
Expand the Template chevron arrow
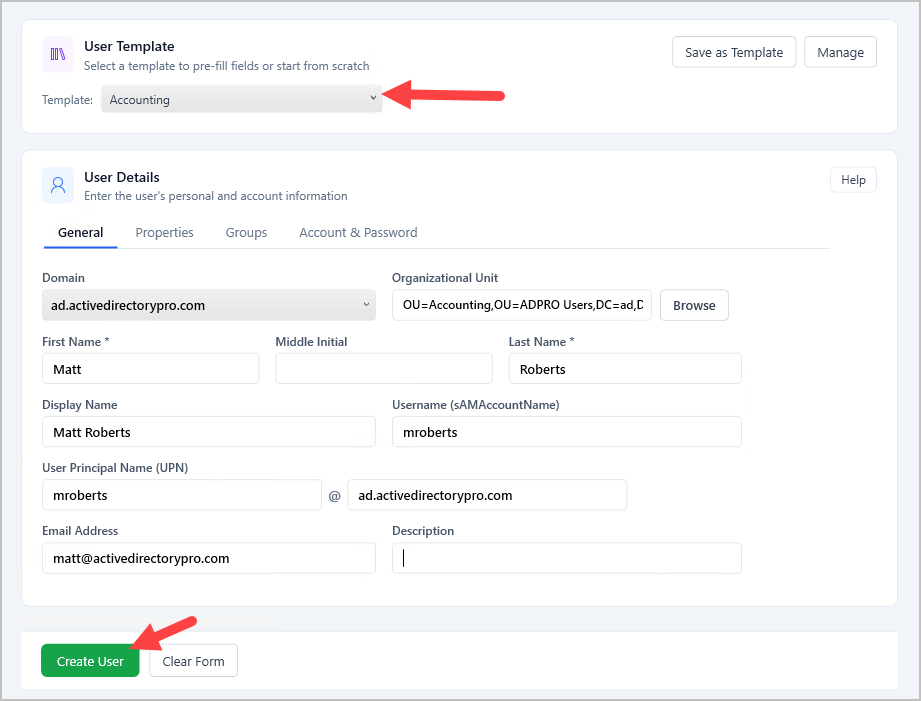point(372,99)
